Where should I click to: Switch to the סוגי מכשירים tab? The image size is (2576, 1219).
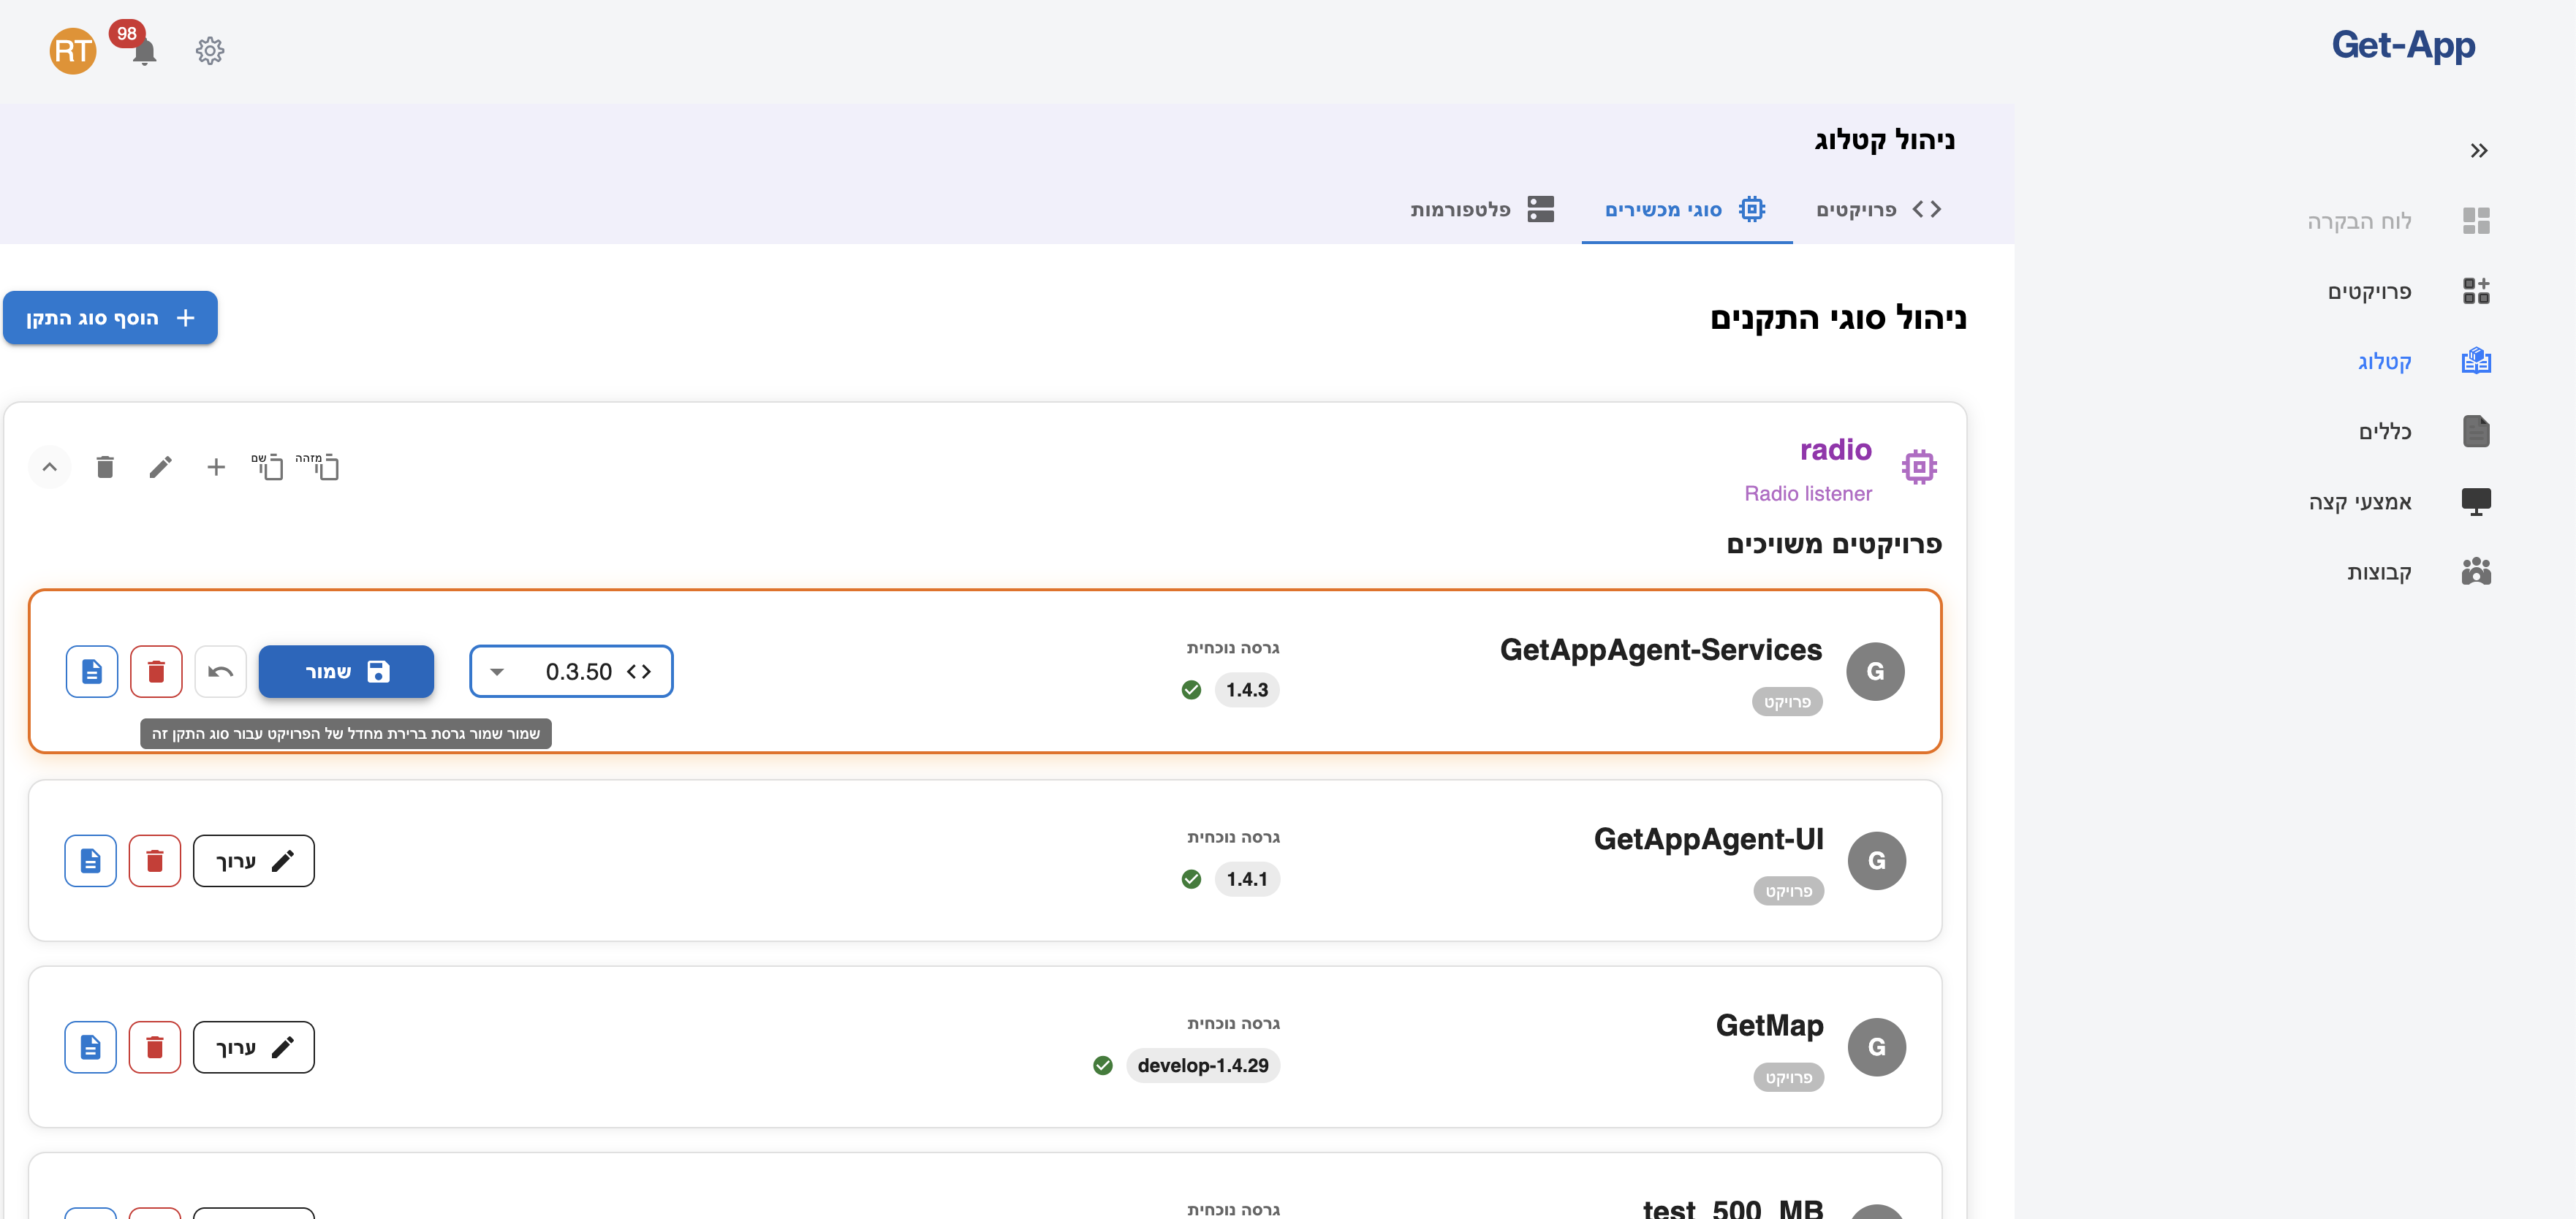pyautogui.click(x=1686, y=210)
